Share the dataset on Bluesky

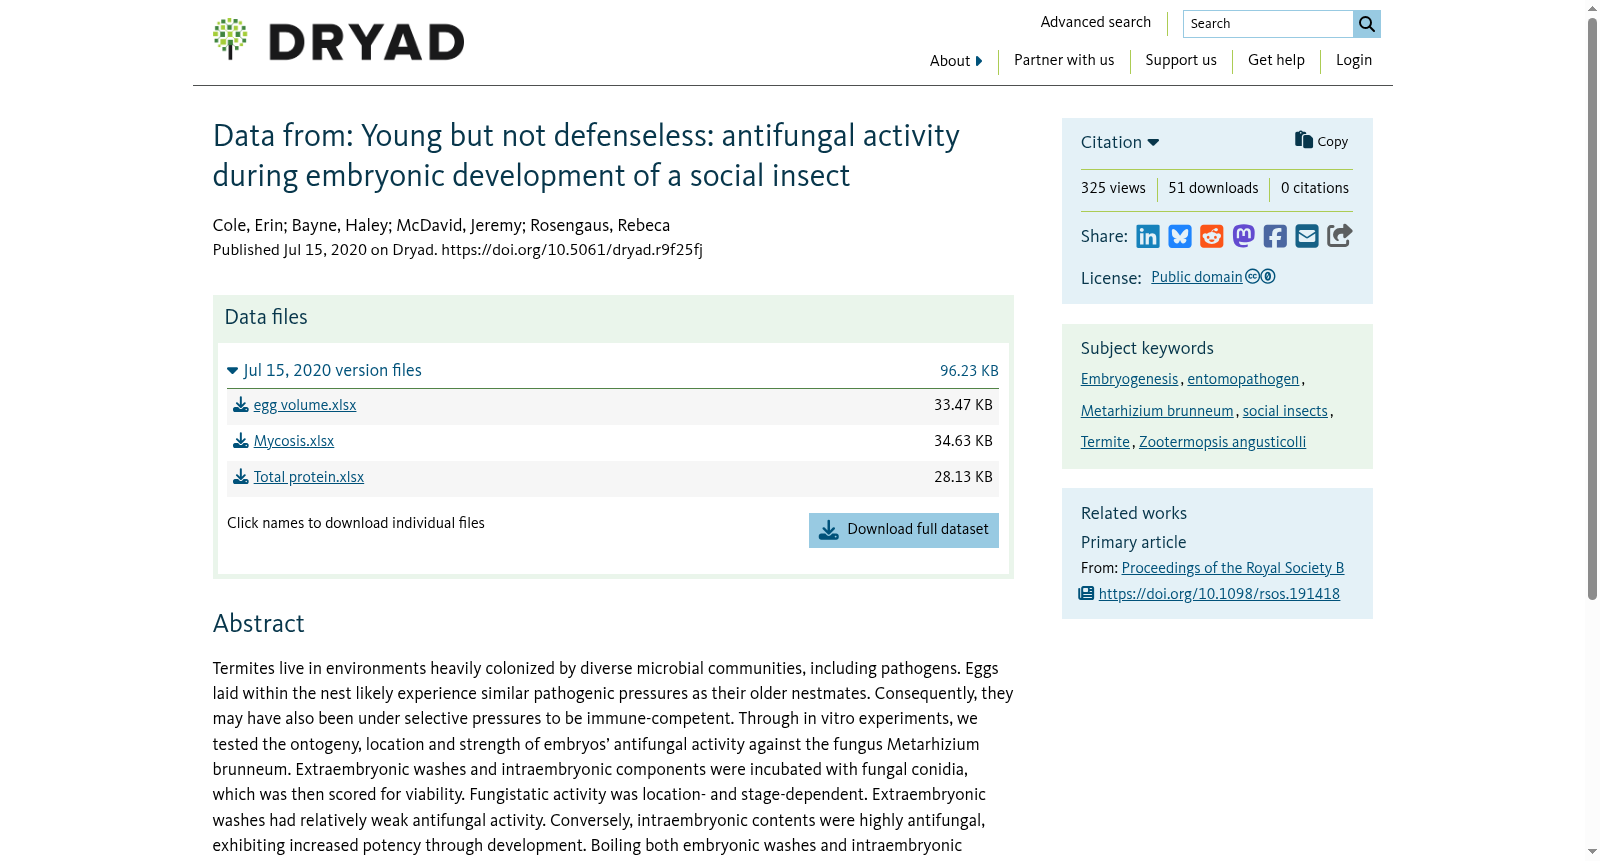pyautogui.click(x=1180, y=236)
